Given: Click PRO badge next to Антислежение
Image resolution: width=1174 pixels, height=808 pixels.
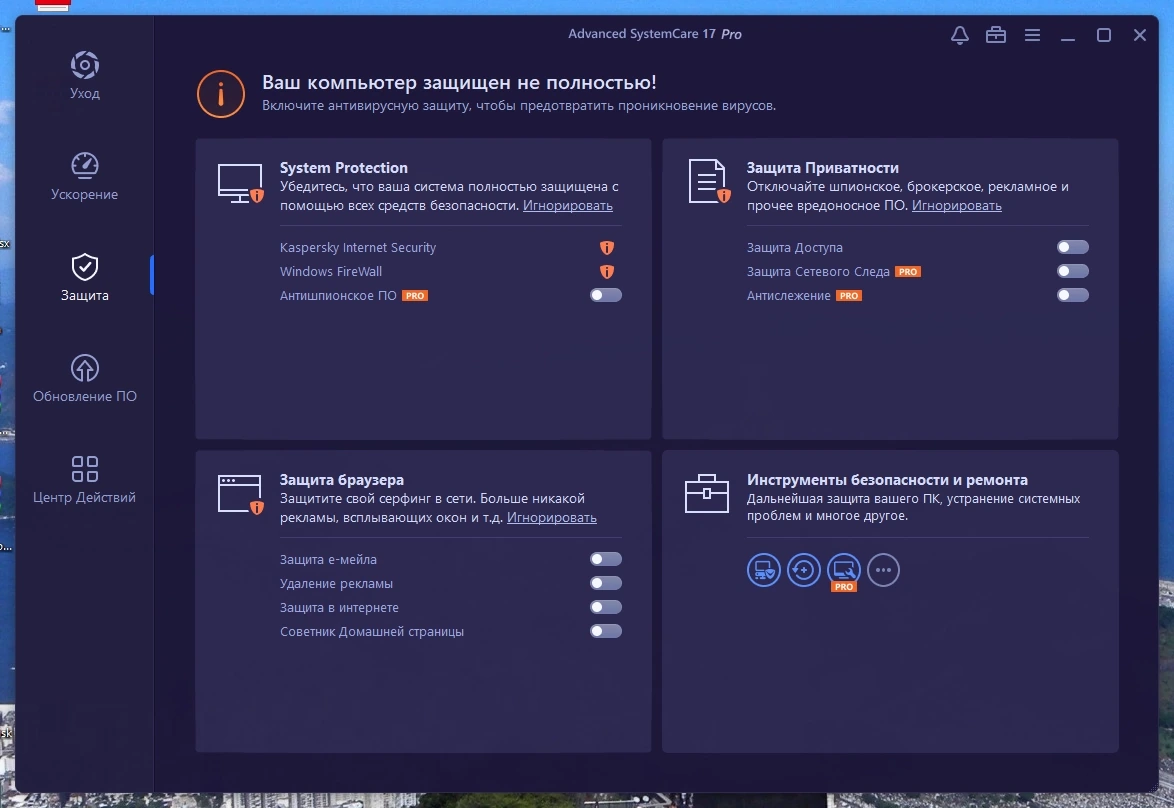Looking at the screenshot, I should pos(849,296).
